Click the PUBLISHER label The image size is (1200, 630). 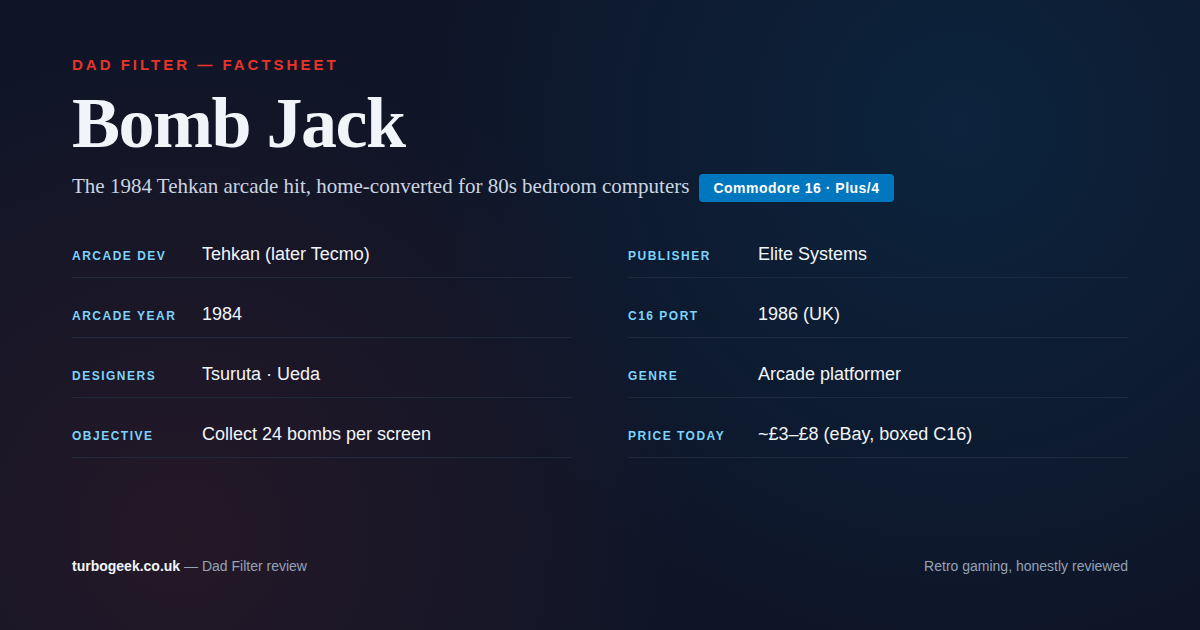[x=668, y=255]
